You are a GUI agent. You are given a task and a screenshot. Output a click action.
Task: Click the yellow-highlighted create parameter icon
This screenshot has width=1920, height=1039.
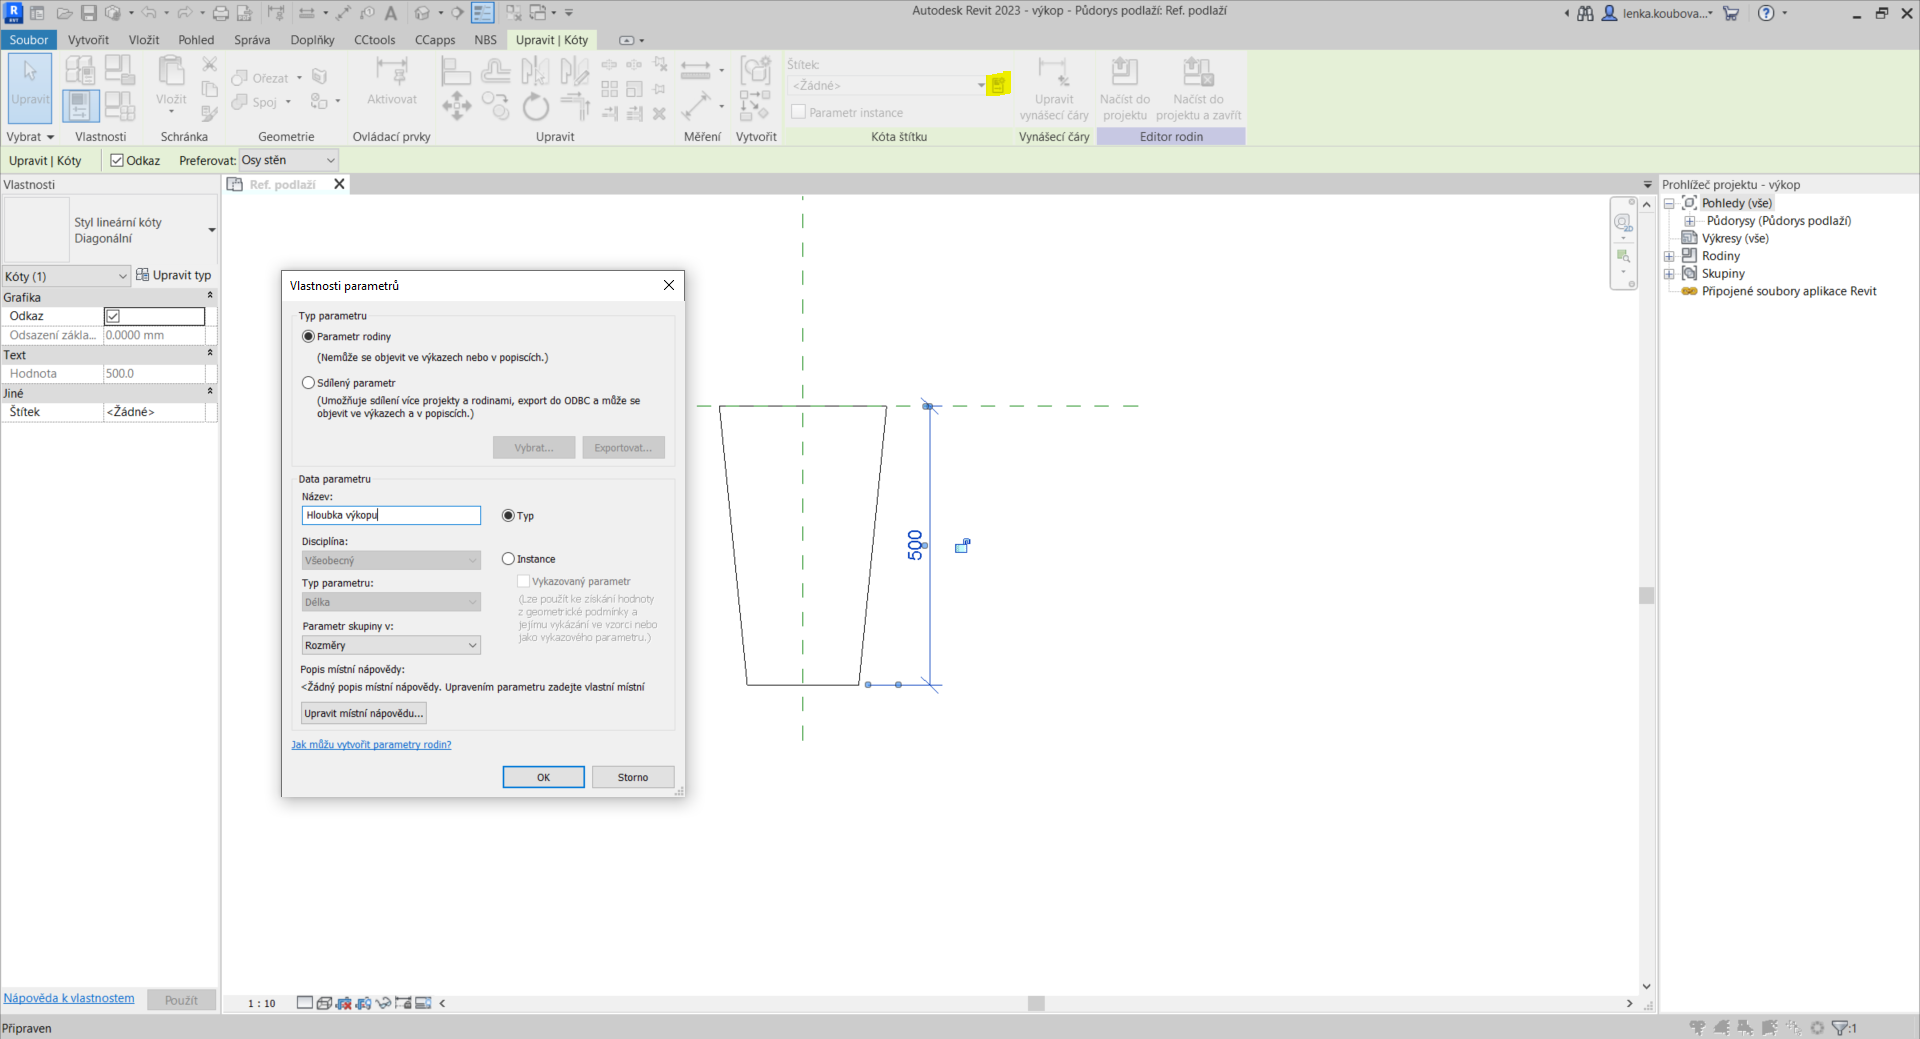997,85
